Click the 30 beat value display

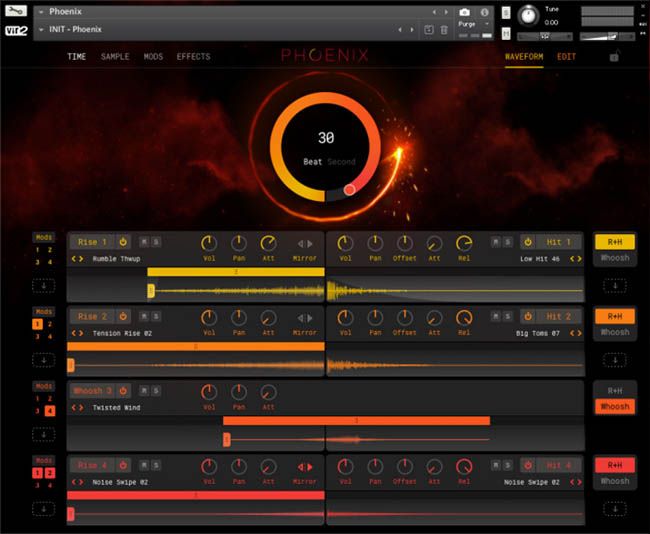326,138
